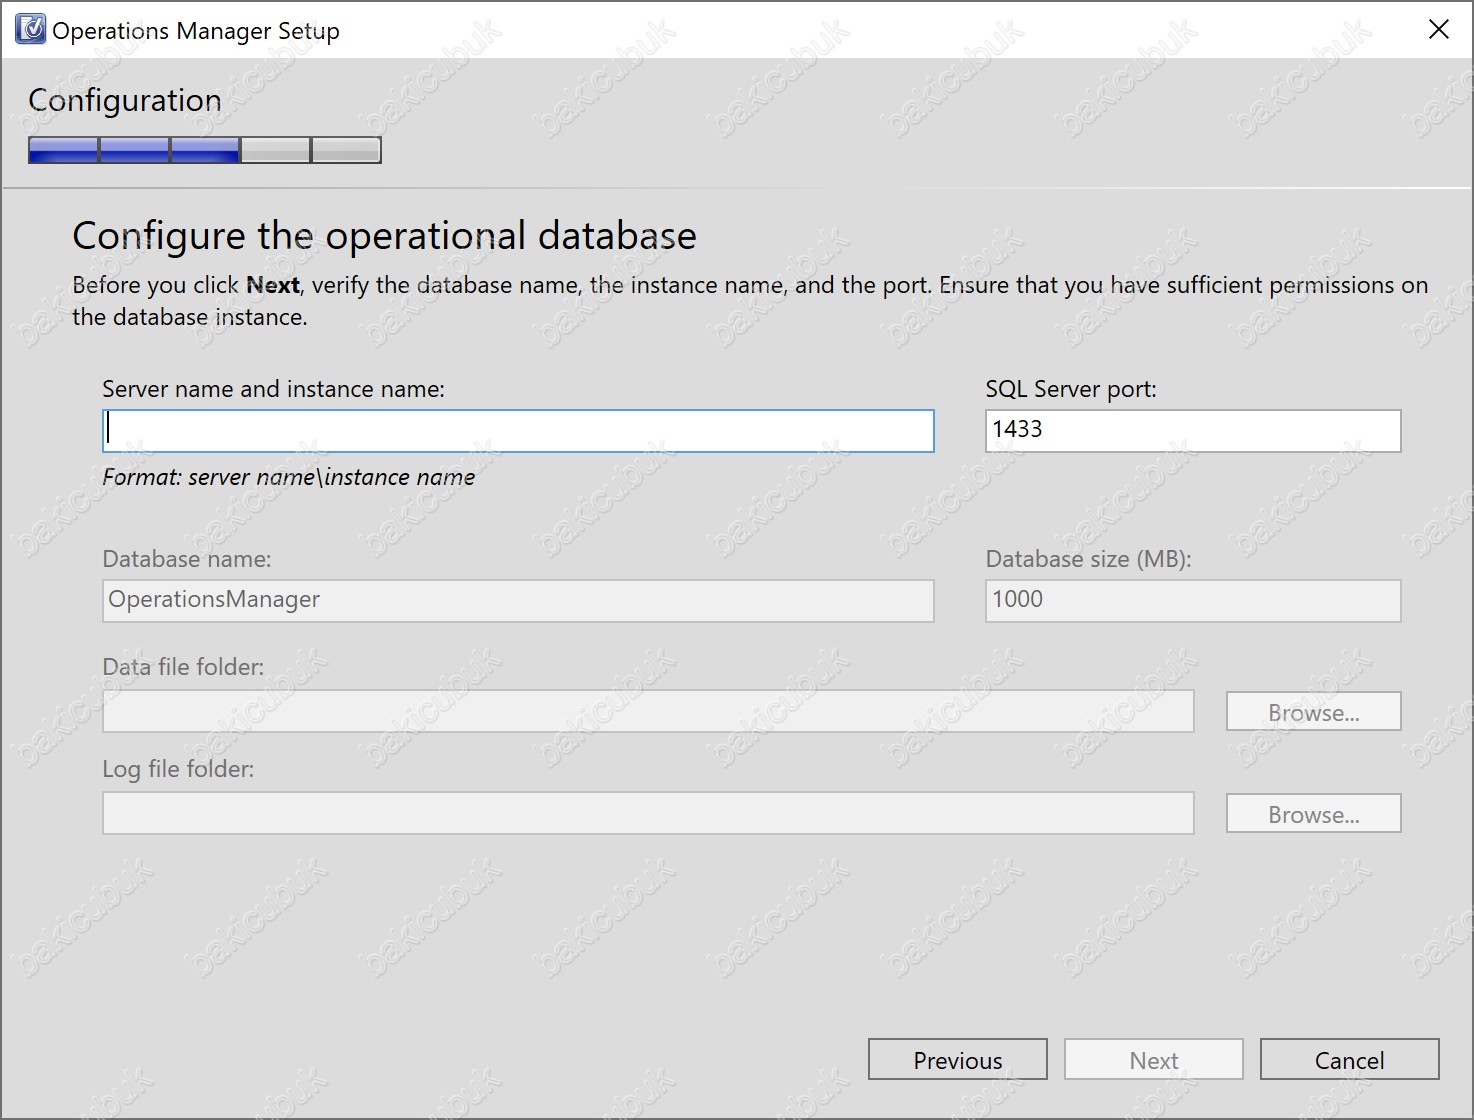Click the 'Log file folder:' label
Screen dimensions: 1474x1120
(178, 769)
